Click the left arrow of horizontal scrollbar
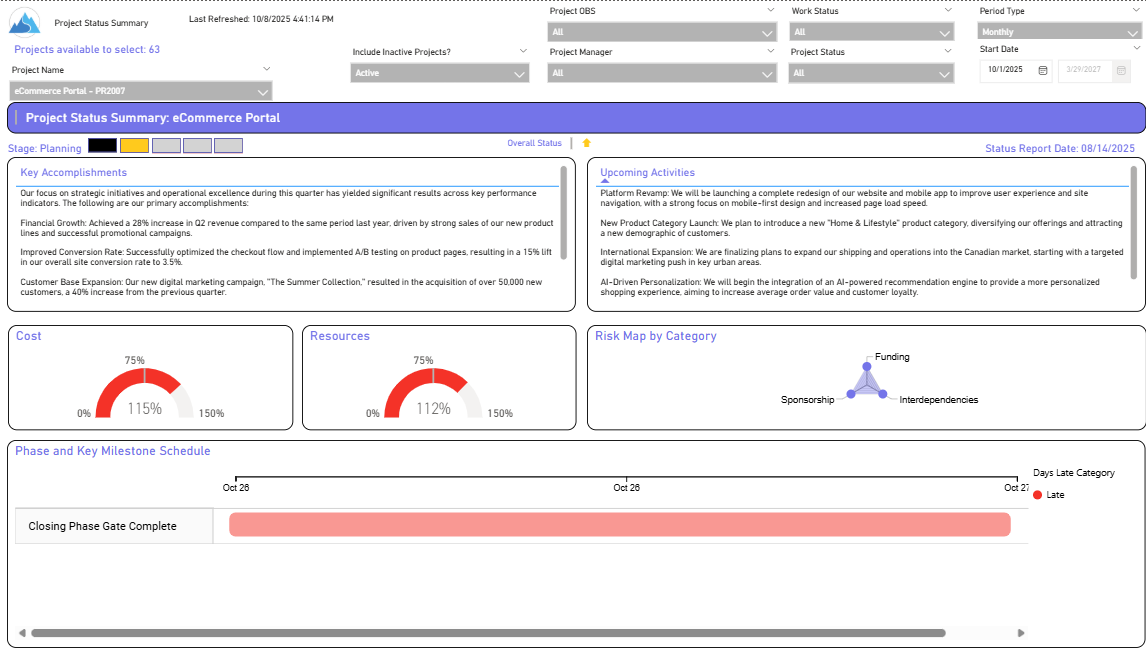The image size is (1146, 648). (x=22, y=633)
